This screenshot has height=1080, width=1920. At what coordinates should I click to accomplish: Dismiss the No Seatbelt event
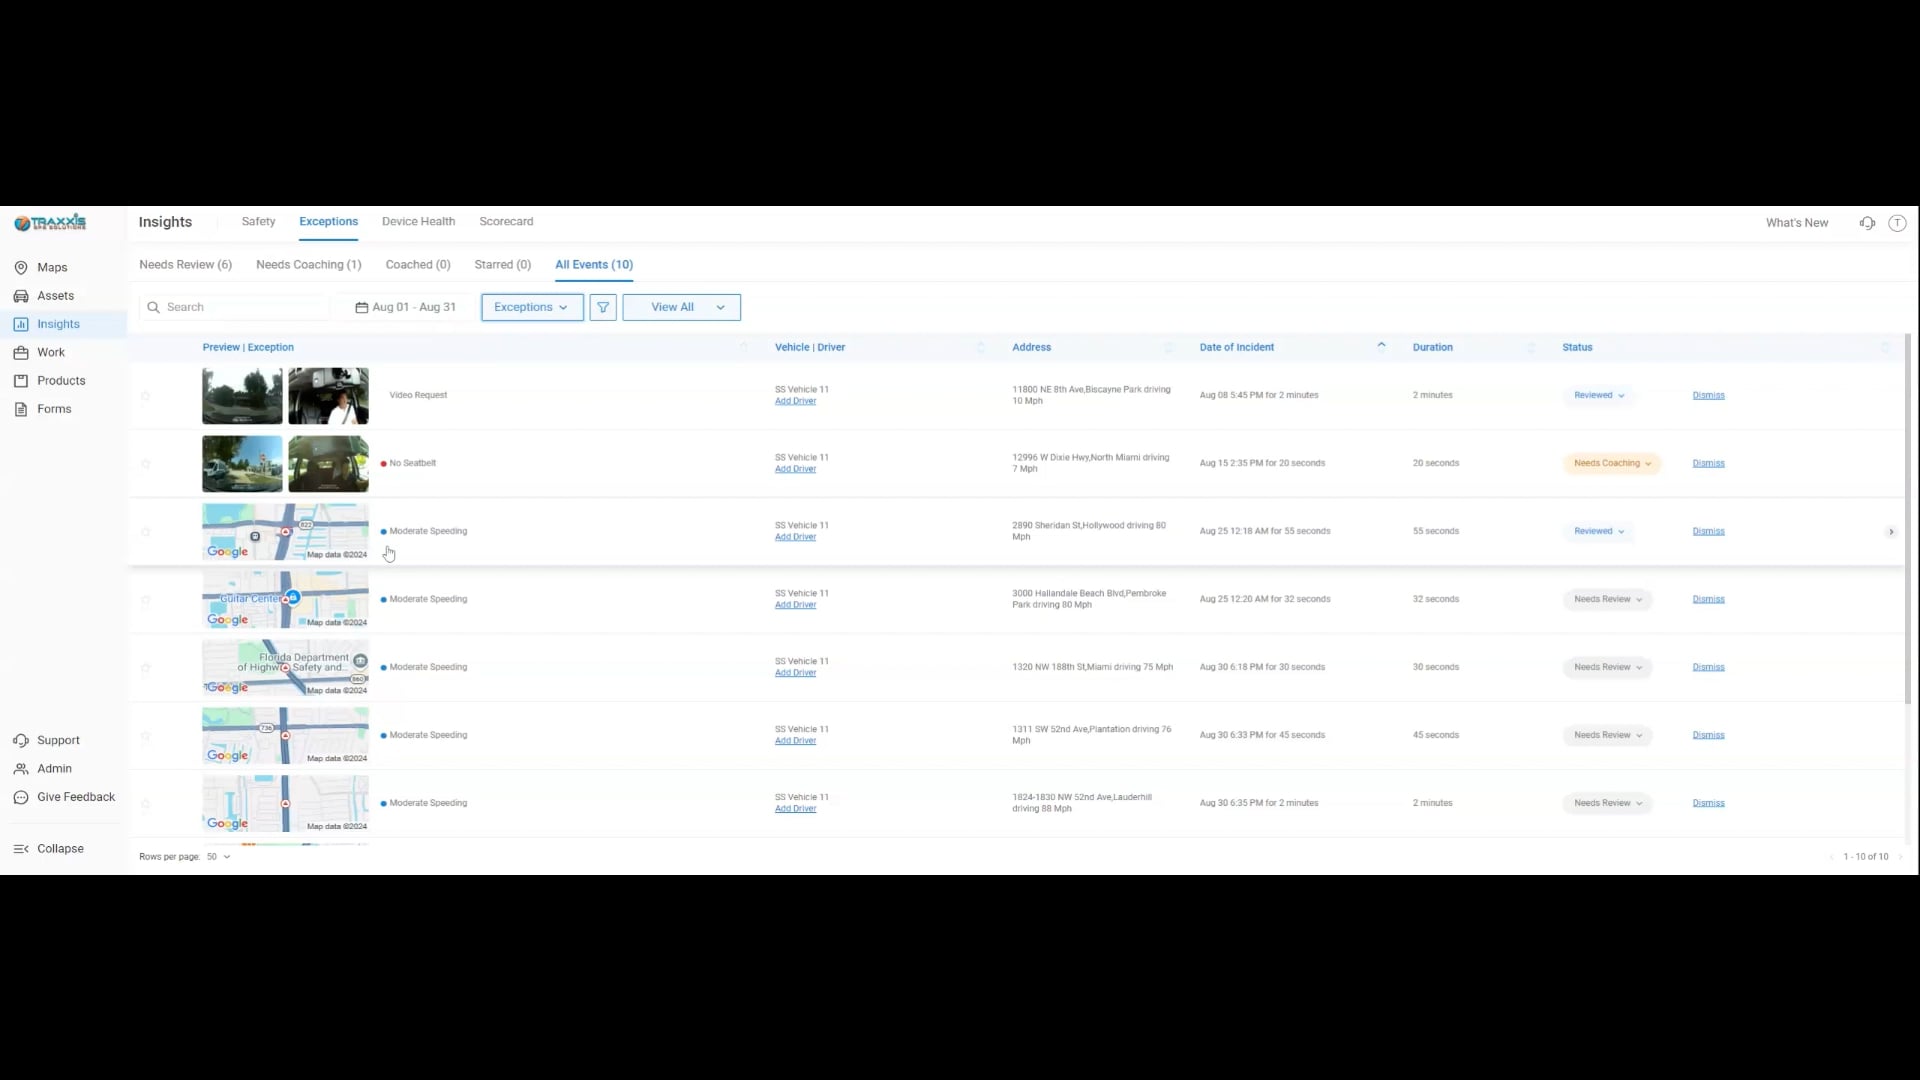tap(1708, 463)
